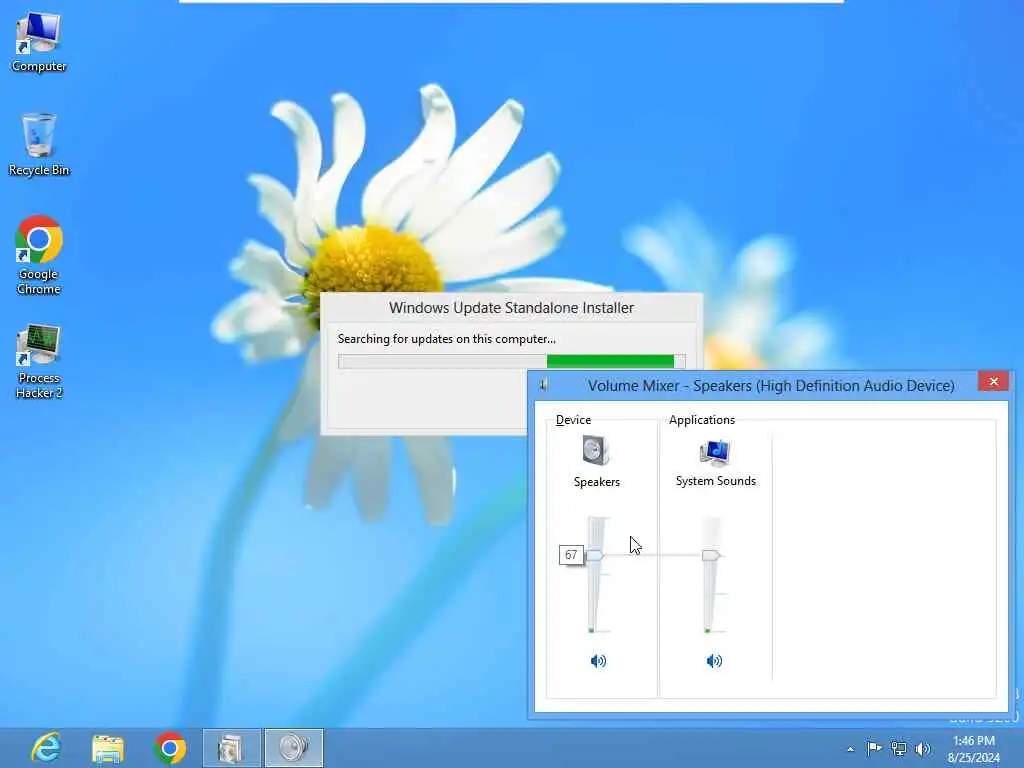Click the network tray icon

pos(899,748)
